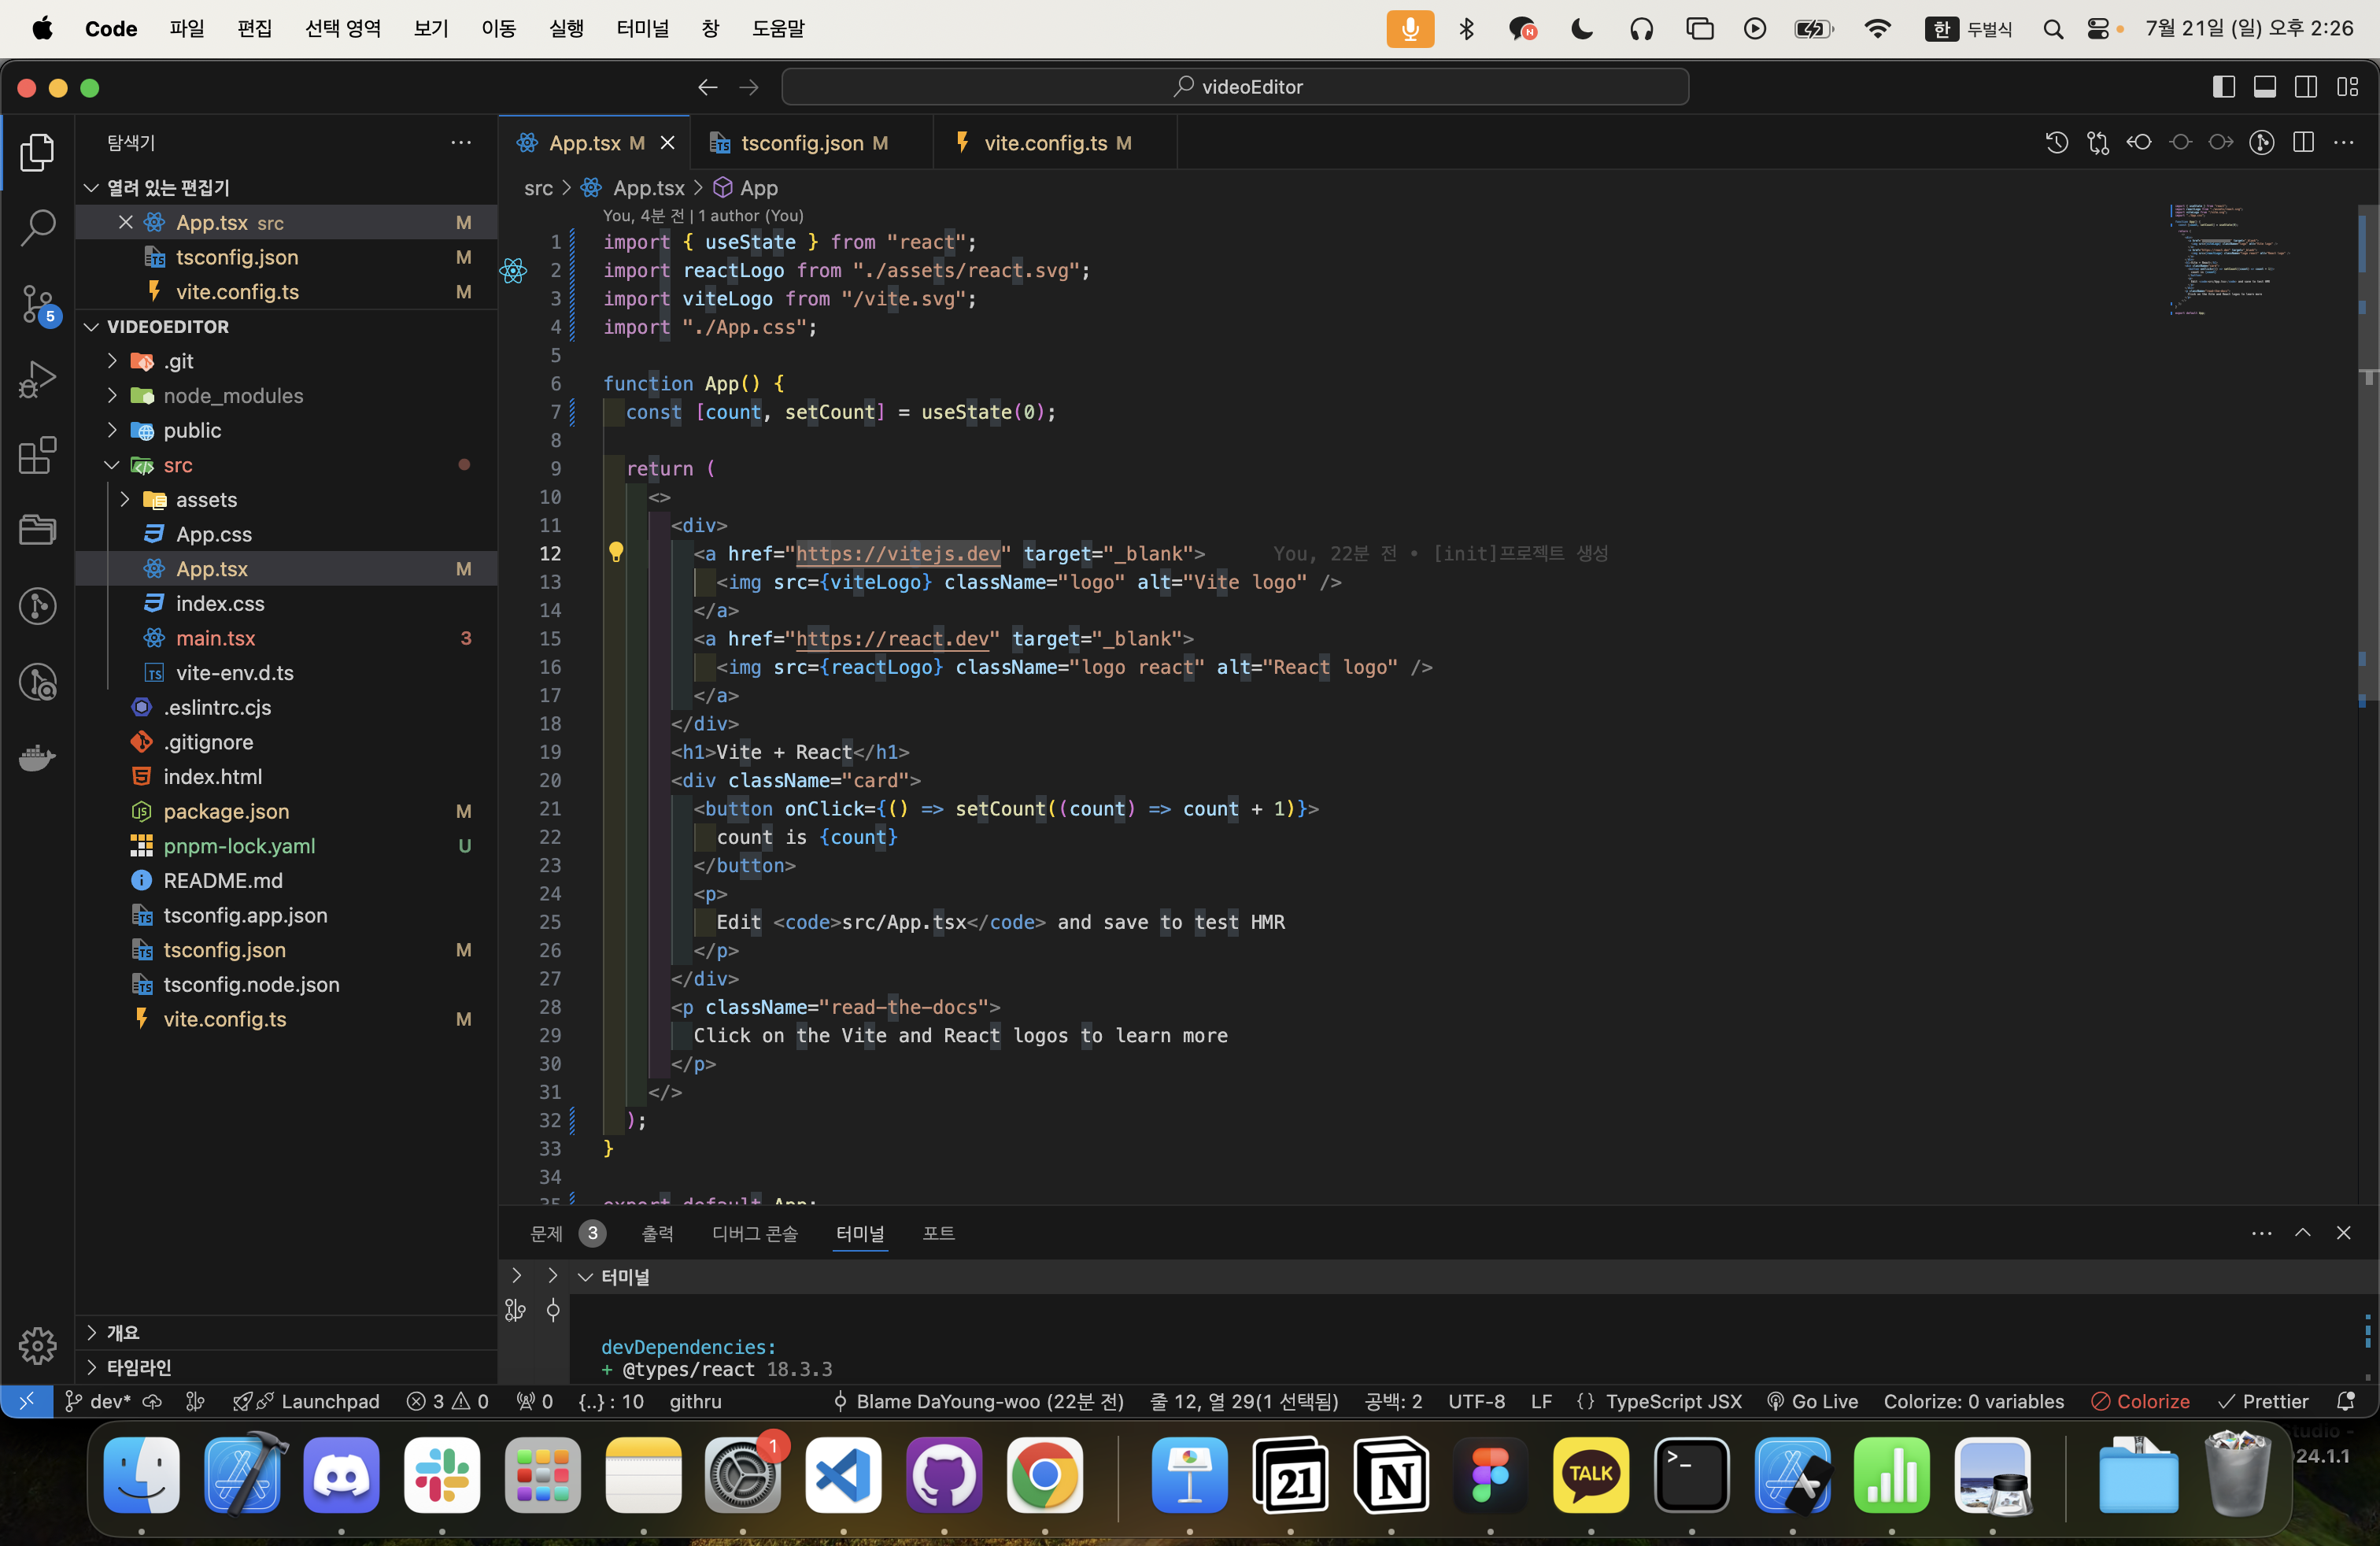
Task: Open Run and Debug view
Action: click(37, 380)
